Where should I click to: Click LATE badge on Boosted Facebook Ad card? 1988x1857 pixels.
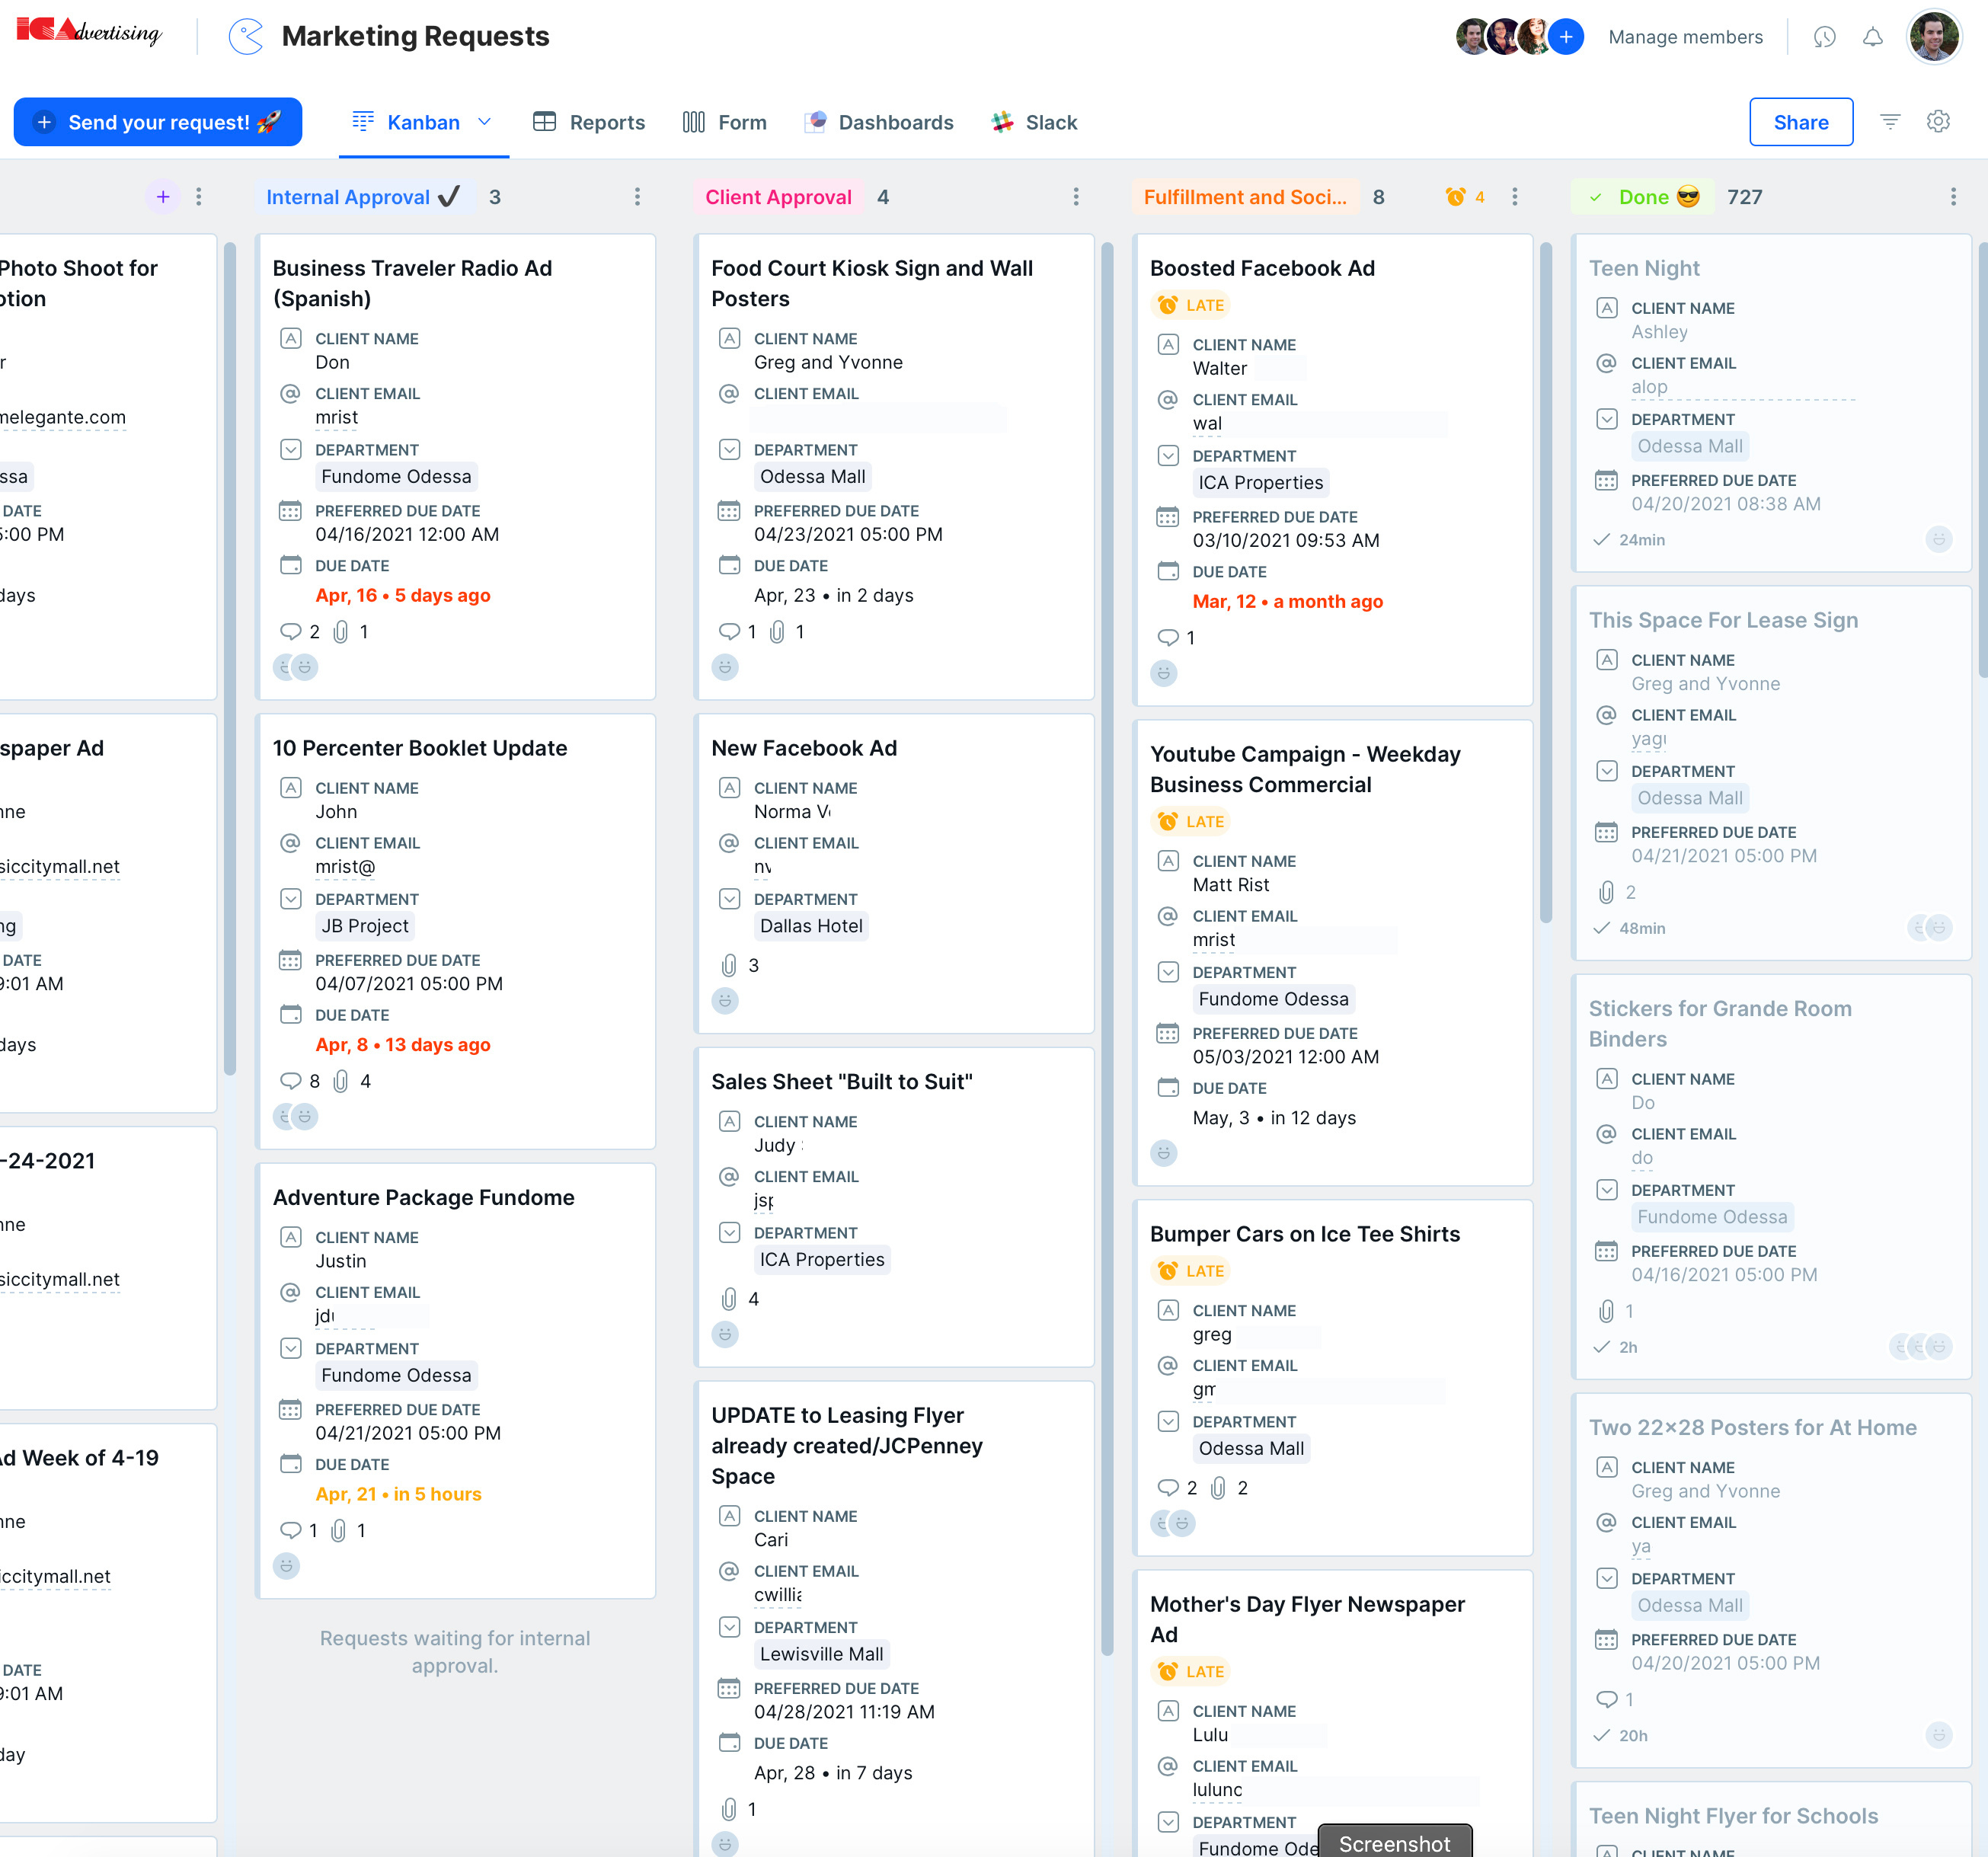point(1190,305)
